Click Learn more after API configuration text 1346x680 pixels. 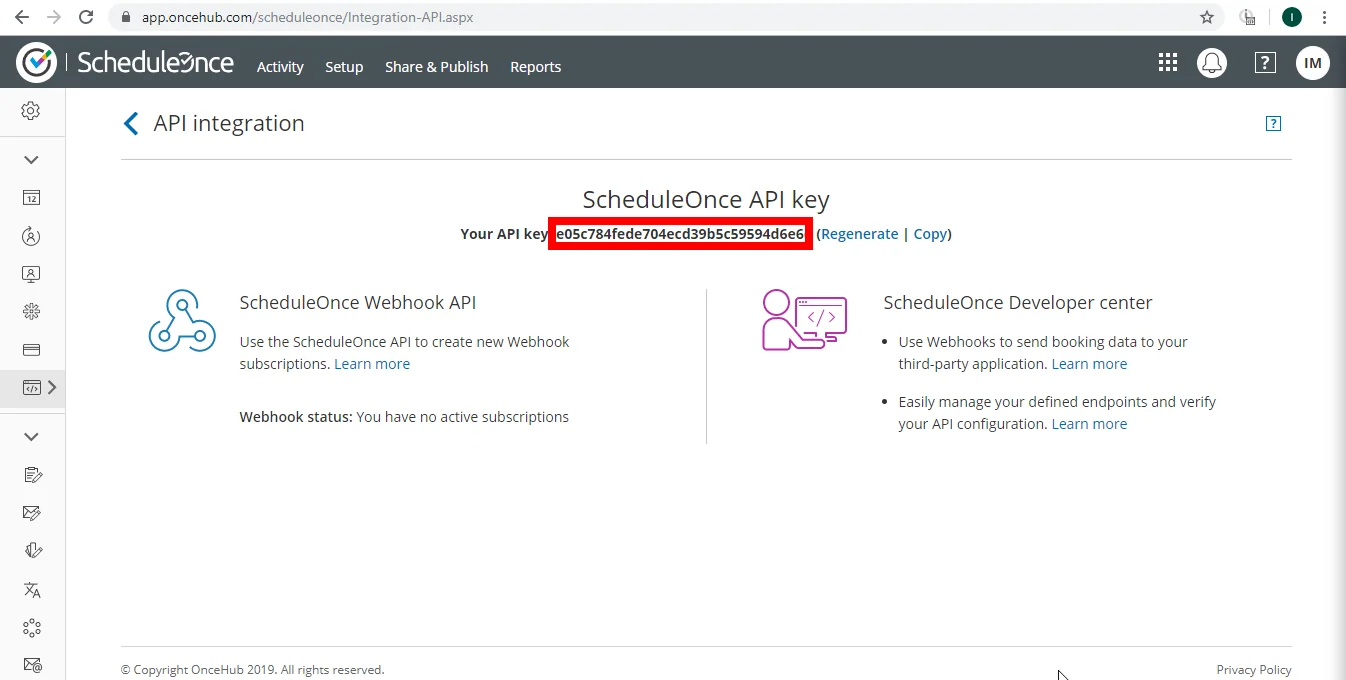pos(1089,424)
